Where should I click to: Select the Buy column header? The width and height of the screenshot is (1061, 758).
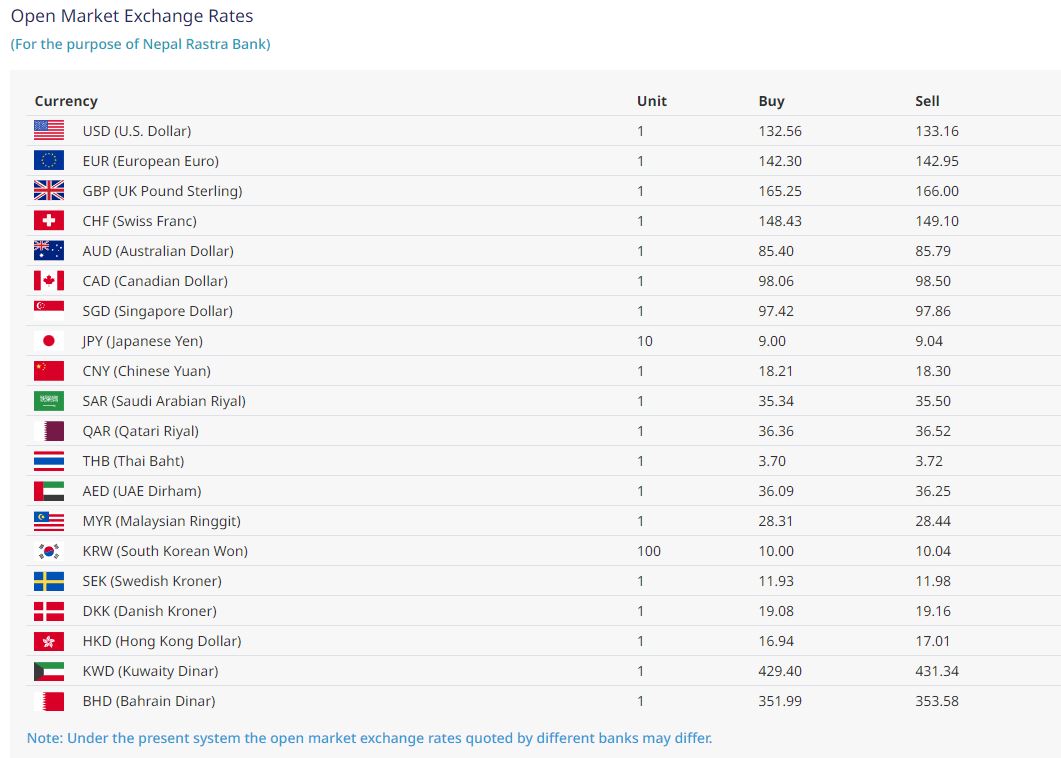(x=771, y=102)
